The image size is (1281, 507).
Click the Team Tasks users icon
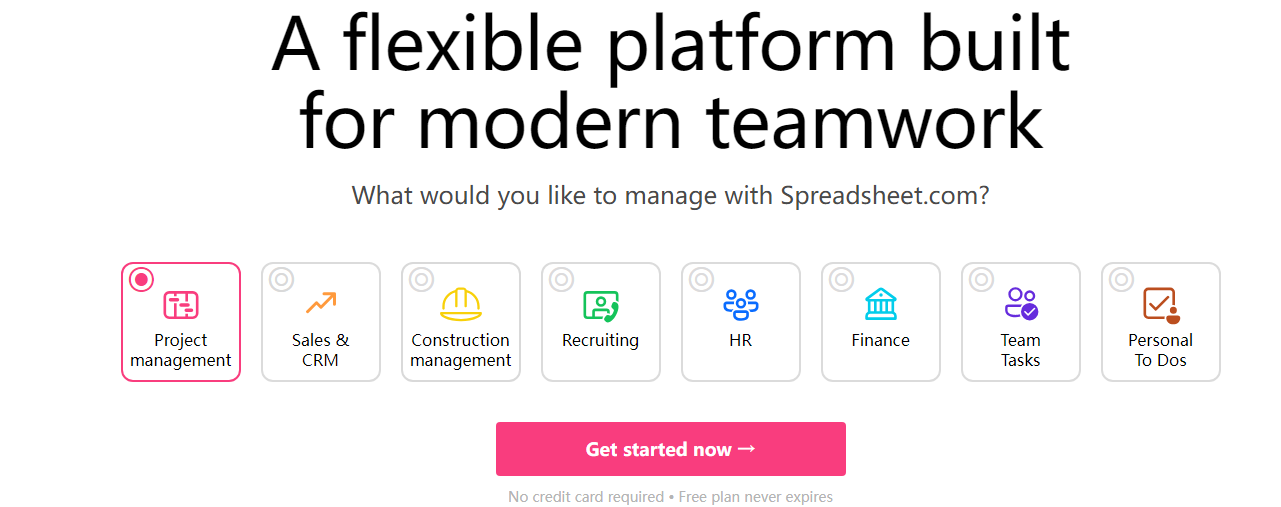tap(1021, 304)
